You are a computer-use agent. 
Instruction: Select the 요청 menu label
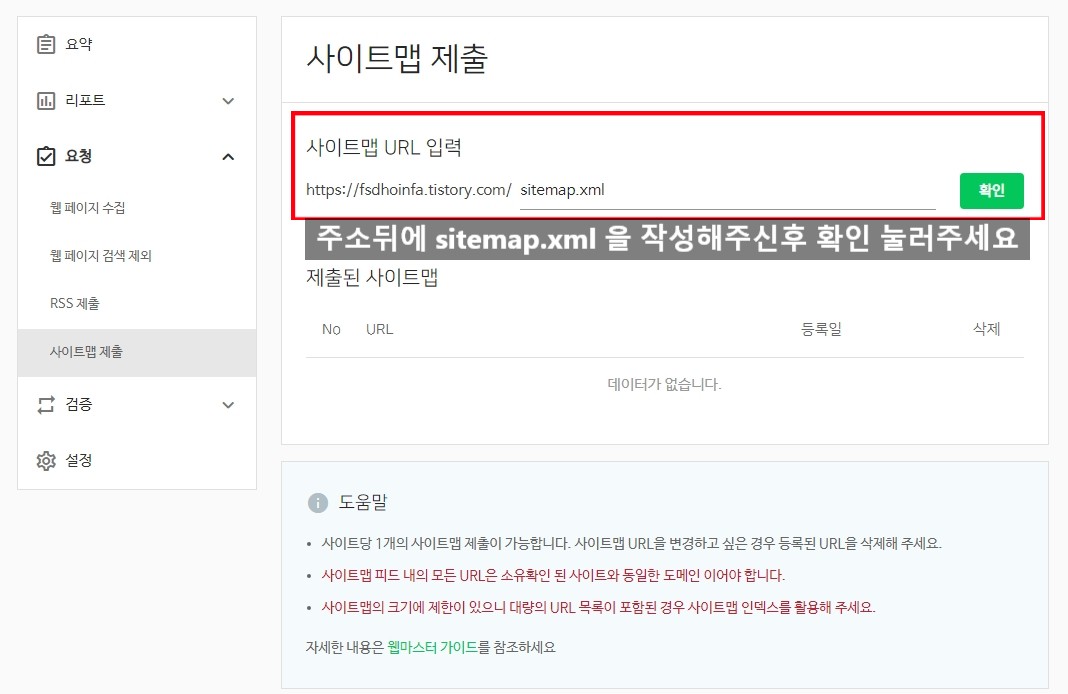[x=78, y=156]
